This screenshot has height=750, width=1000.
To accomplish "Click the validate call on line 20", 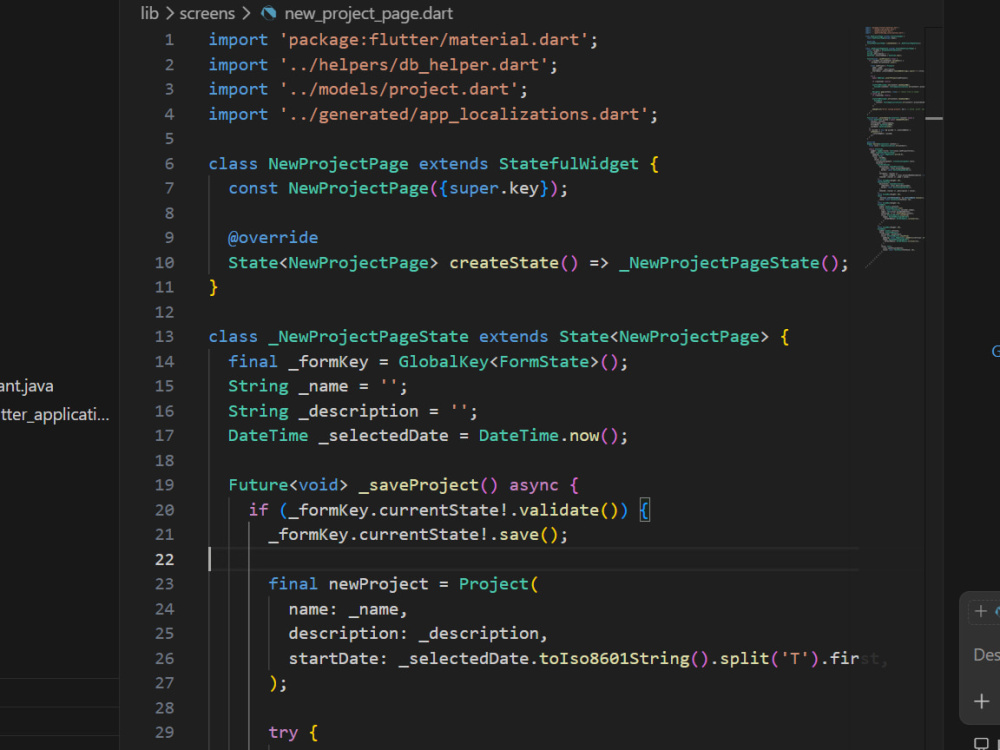I will (x=559, y=510).
